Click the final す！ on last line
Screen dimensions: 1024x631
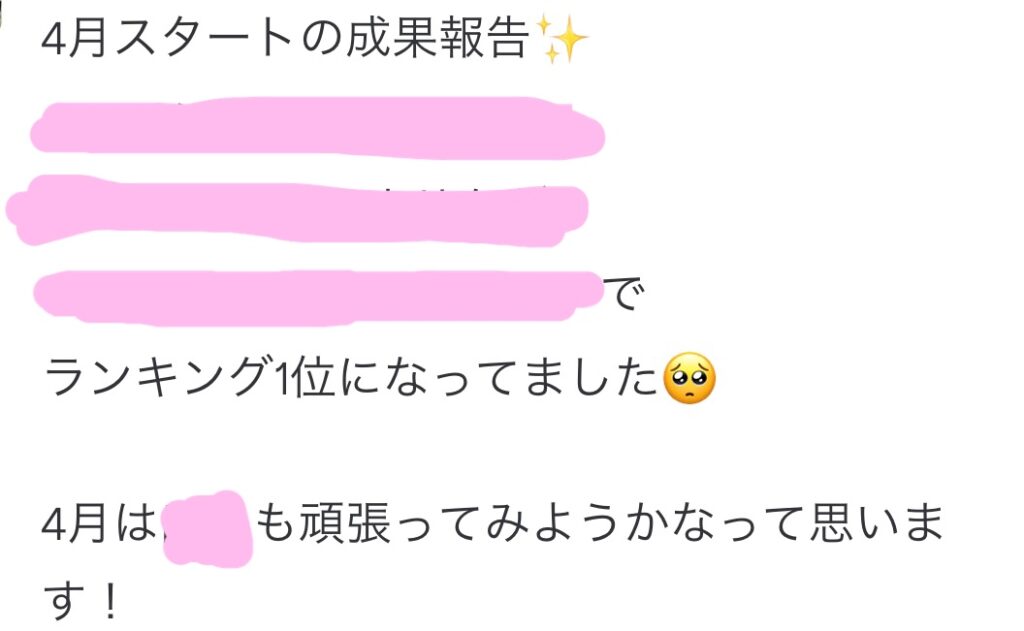pos(82,600)
